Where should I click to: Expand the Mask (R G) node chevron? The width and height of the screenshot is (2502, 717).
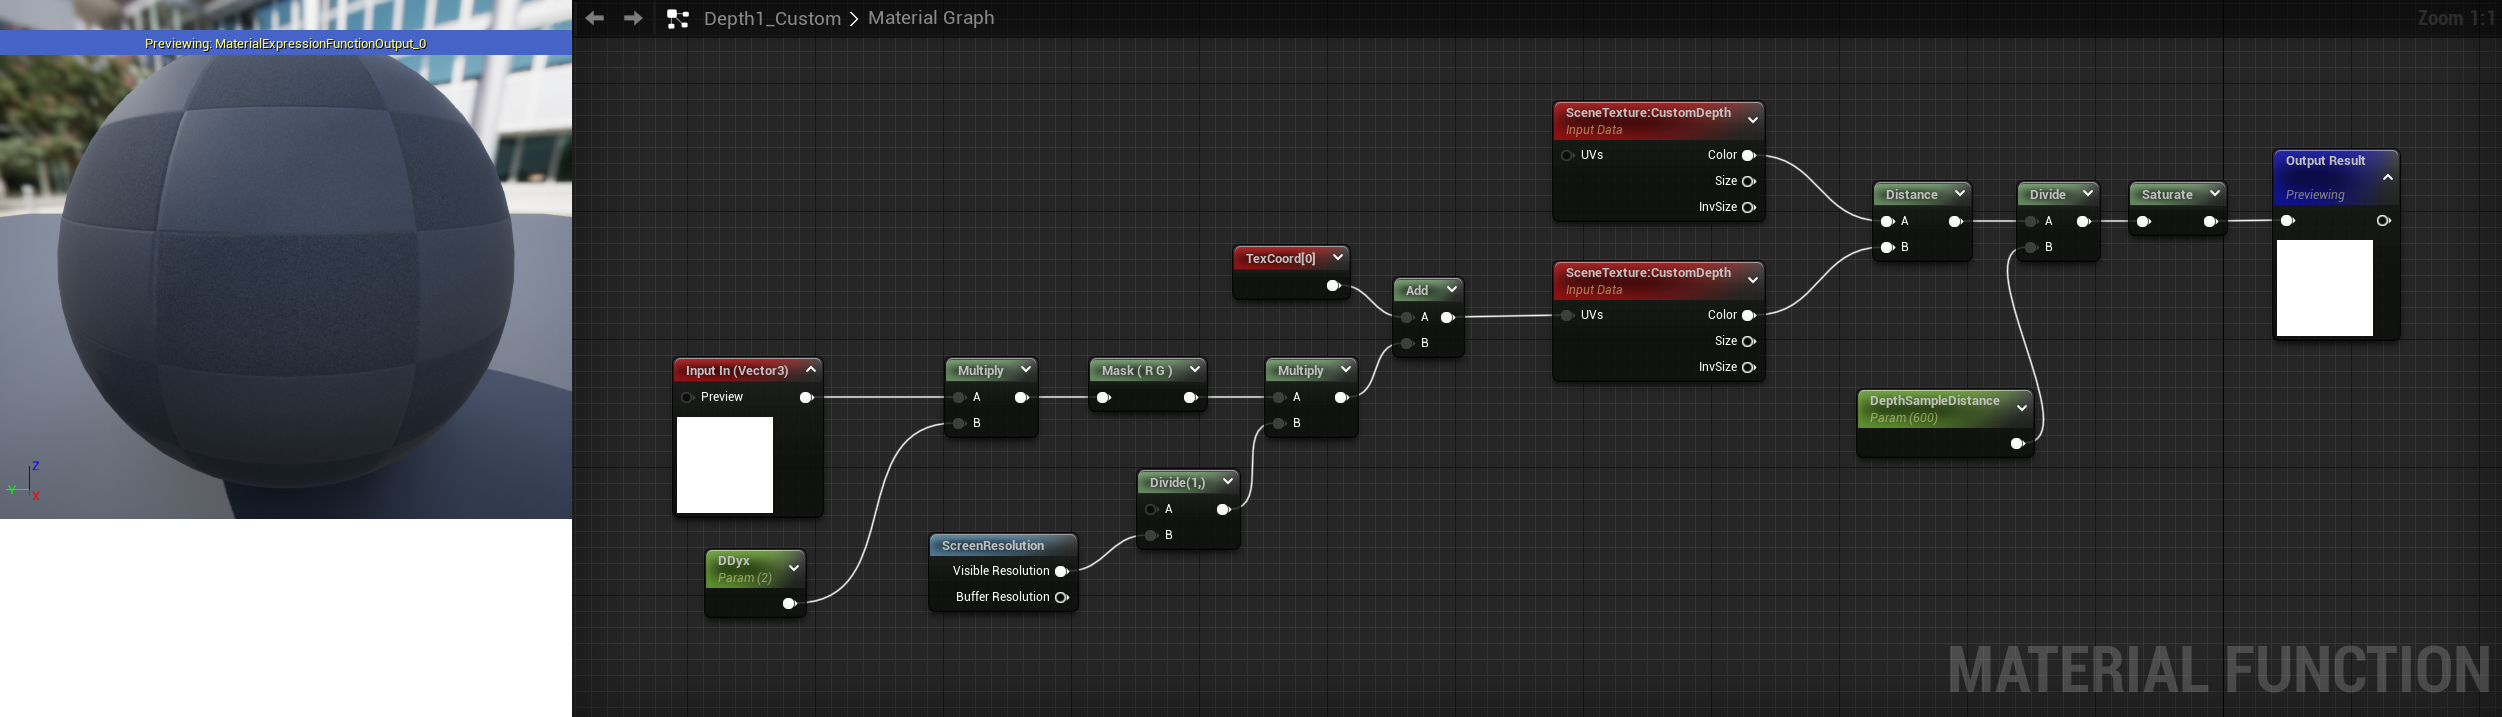(x=1194, y=369)
